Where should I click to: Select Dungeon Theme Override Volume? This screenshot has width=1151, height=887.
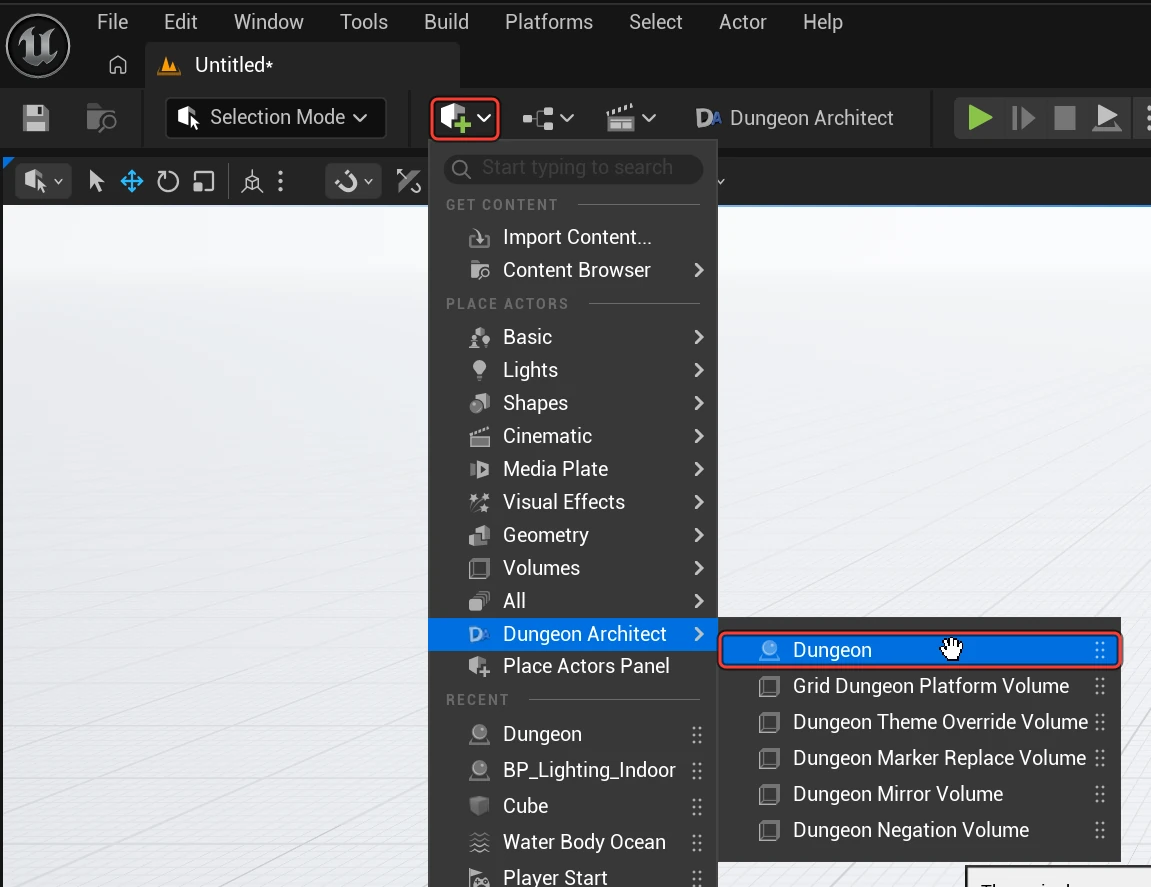click(920, 723)
